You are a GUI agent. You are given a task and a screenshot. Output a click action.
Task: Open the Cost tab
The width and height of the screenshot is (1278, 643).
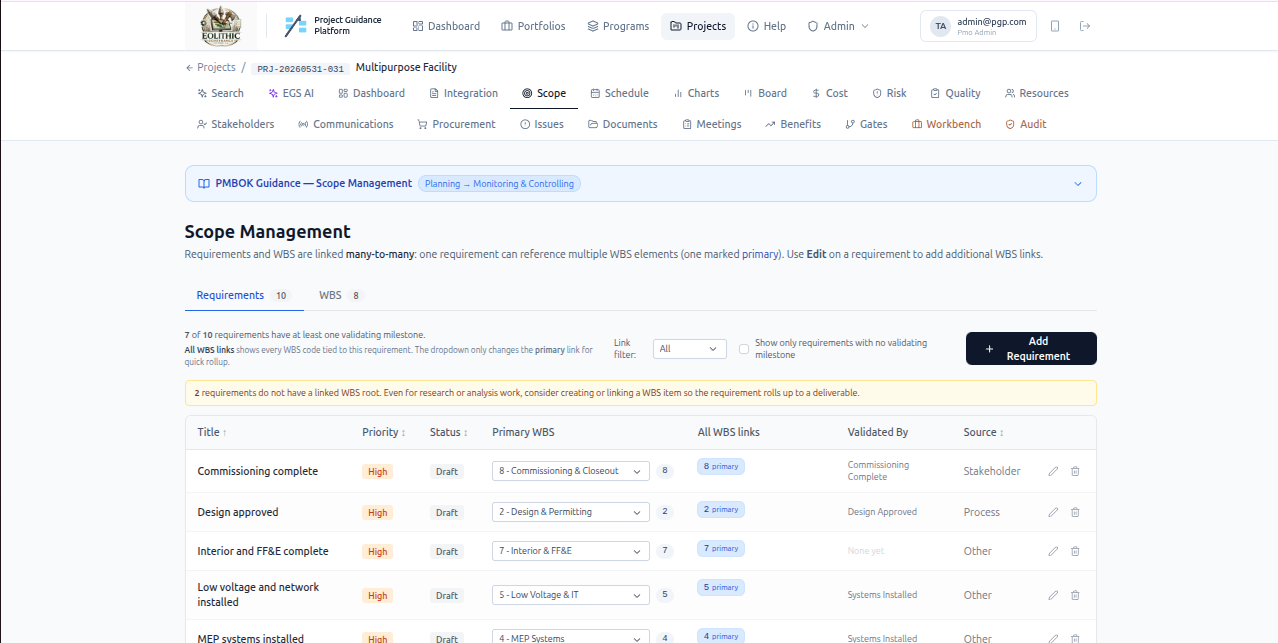tap(829, 93)
